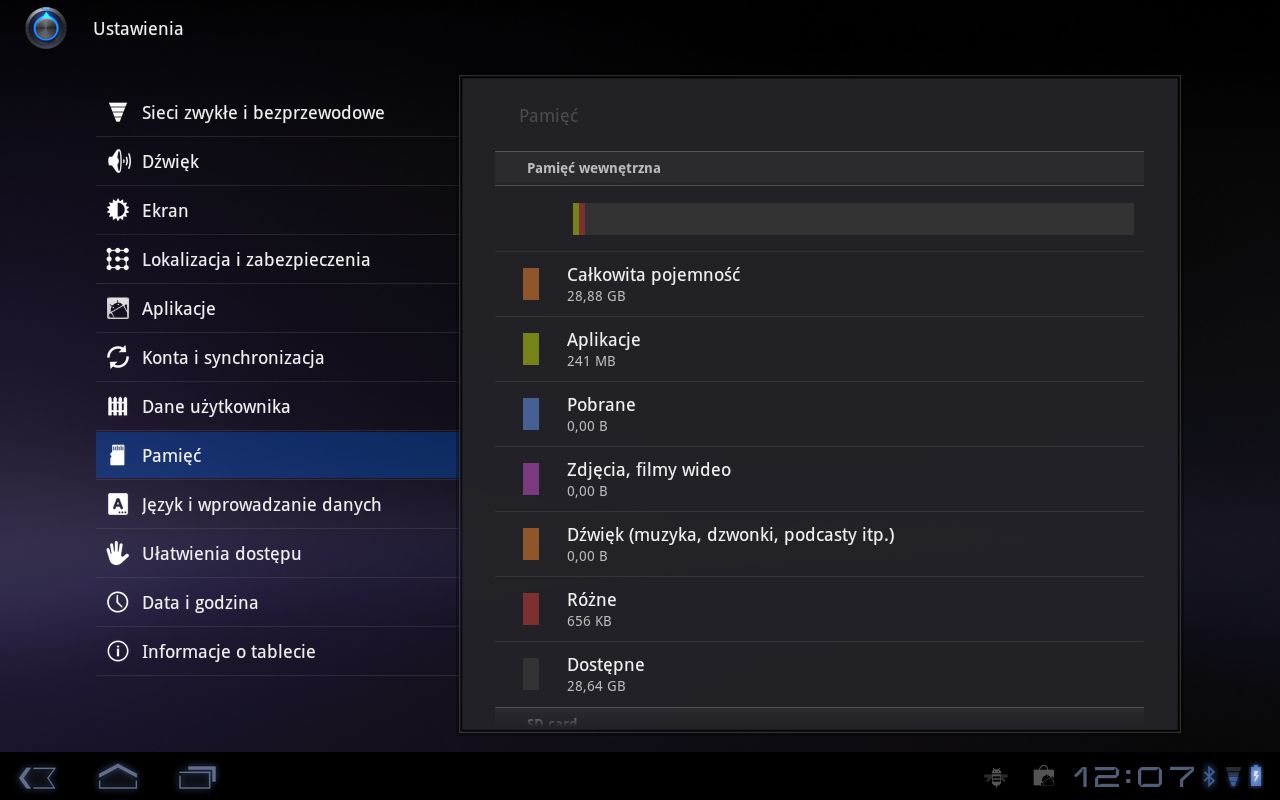
Task: Open Sieci zwykłe i bezprzewodowe settings
Action: tap(277, 112)
